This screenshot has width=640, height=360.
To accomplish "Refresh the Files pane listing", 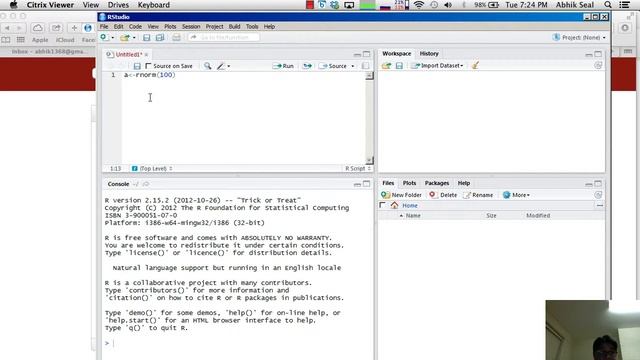I will tap(598, 195).
